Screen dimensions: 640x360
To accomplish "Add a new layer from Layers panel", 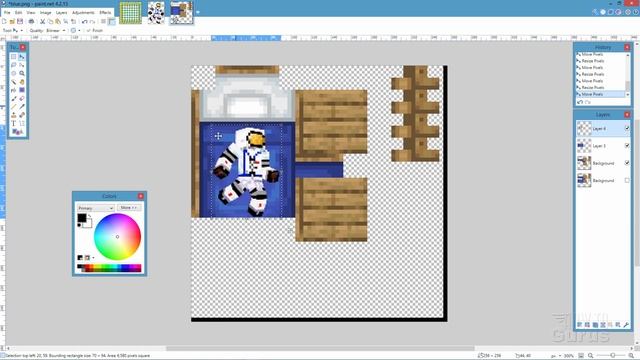I will (580, 325).
